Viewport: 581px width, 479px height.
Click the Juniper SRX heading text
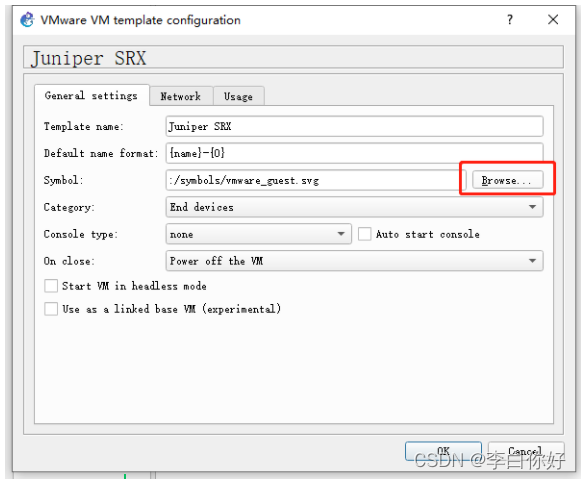tap(89, 58)
